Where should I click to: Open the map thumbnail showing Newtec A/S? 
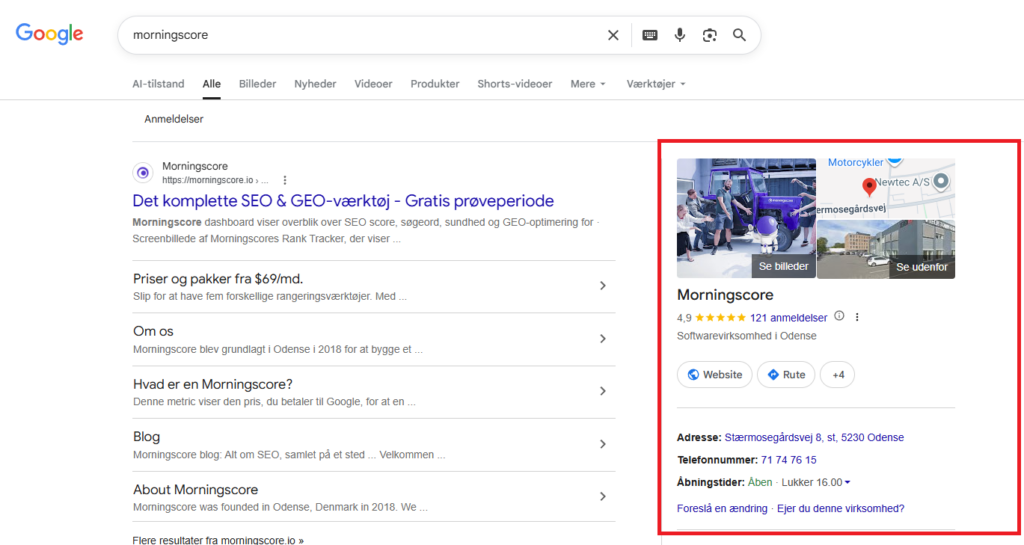(x=886, y=188)
